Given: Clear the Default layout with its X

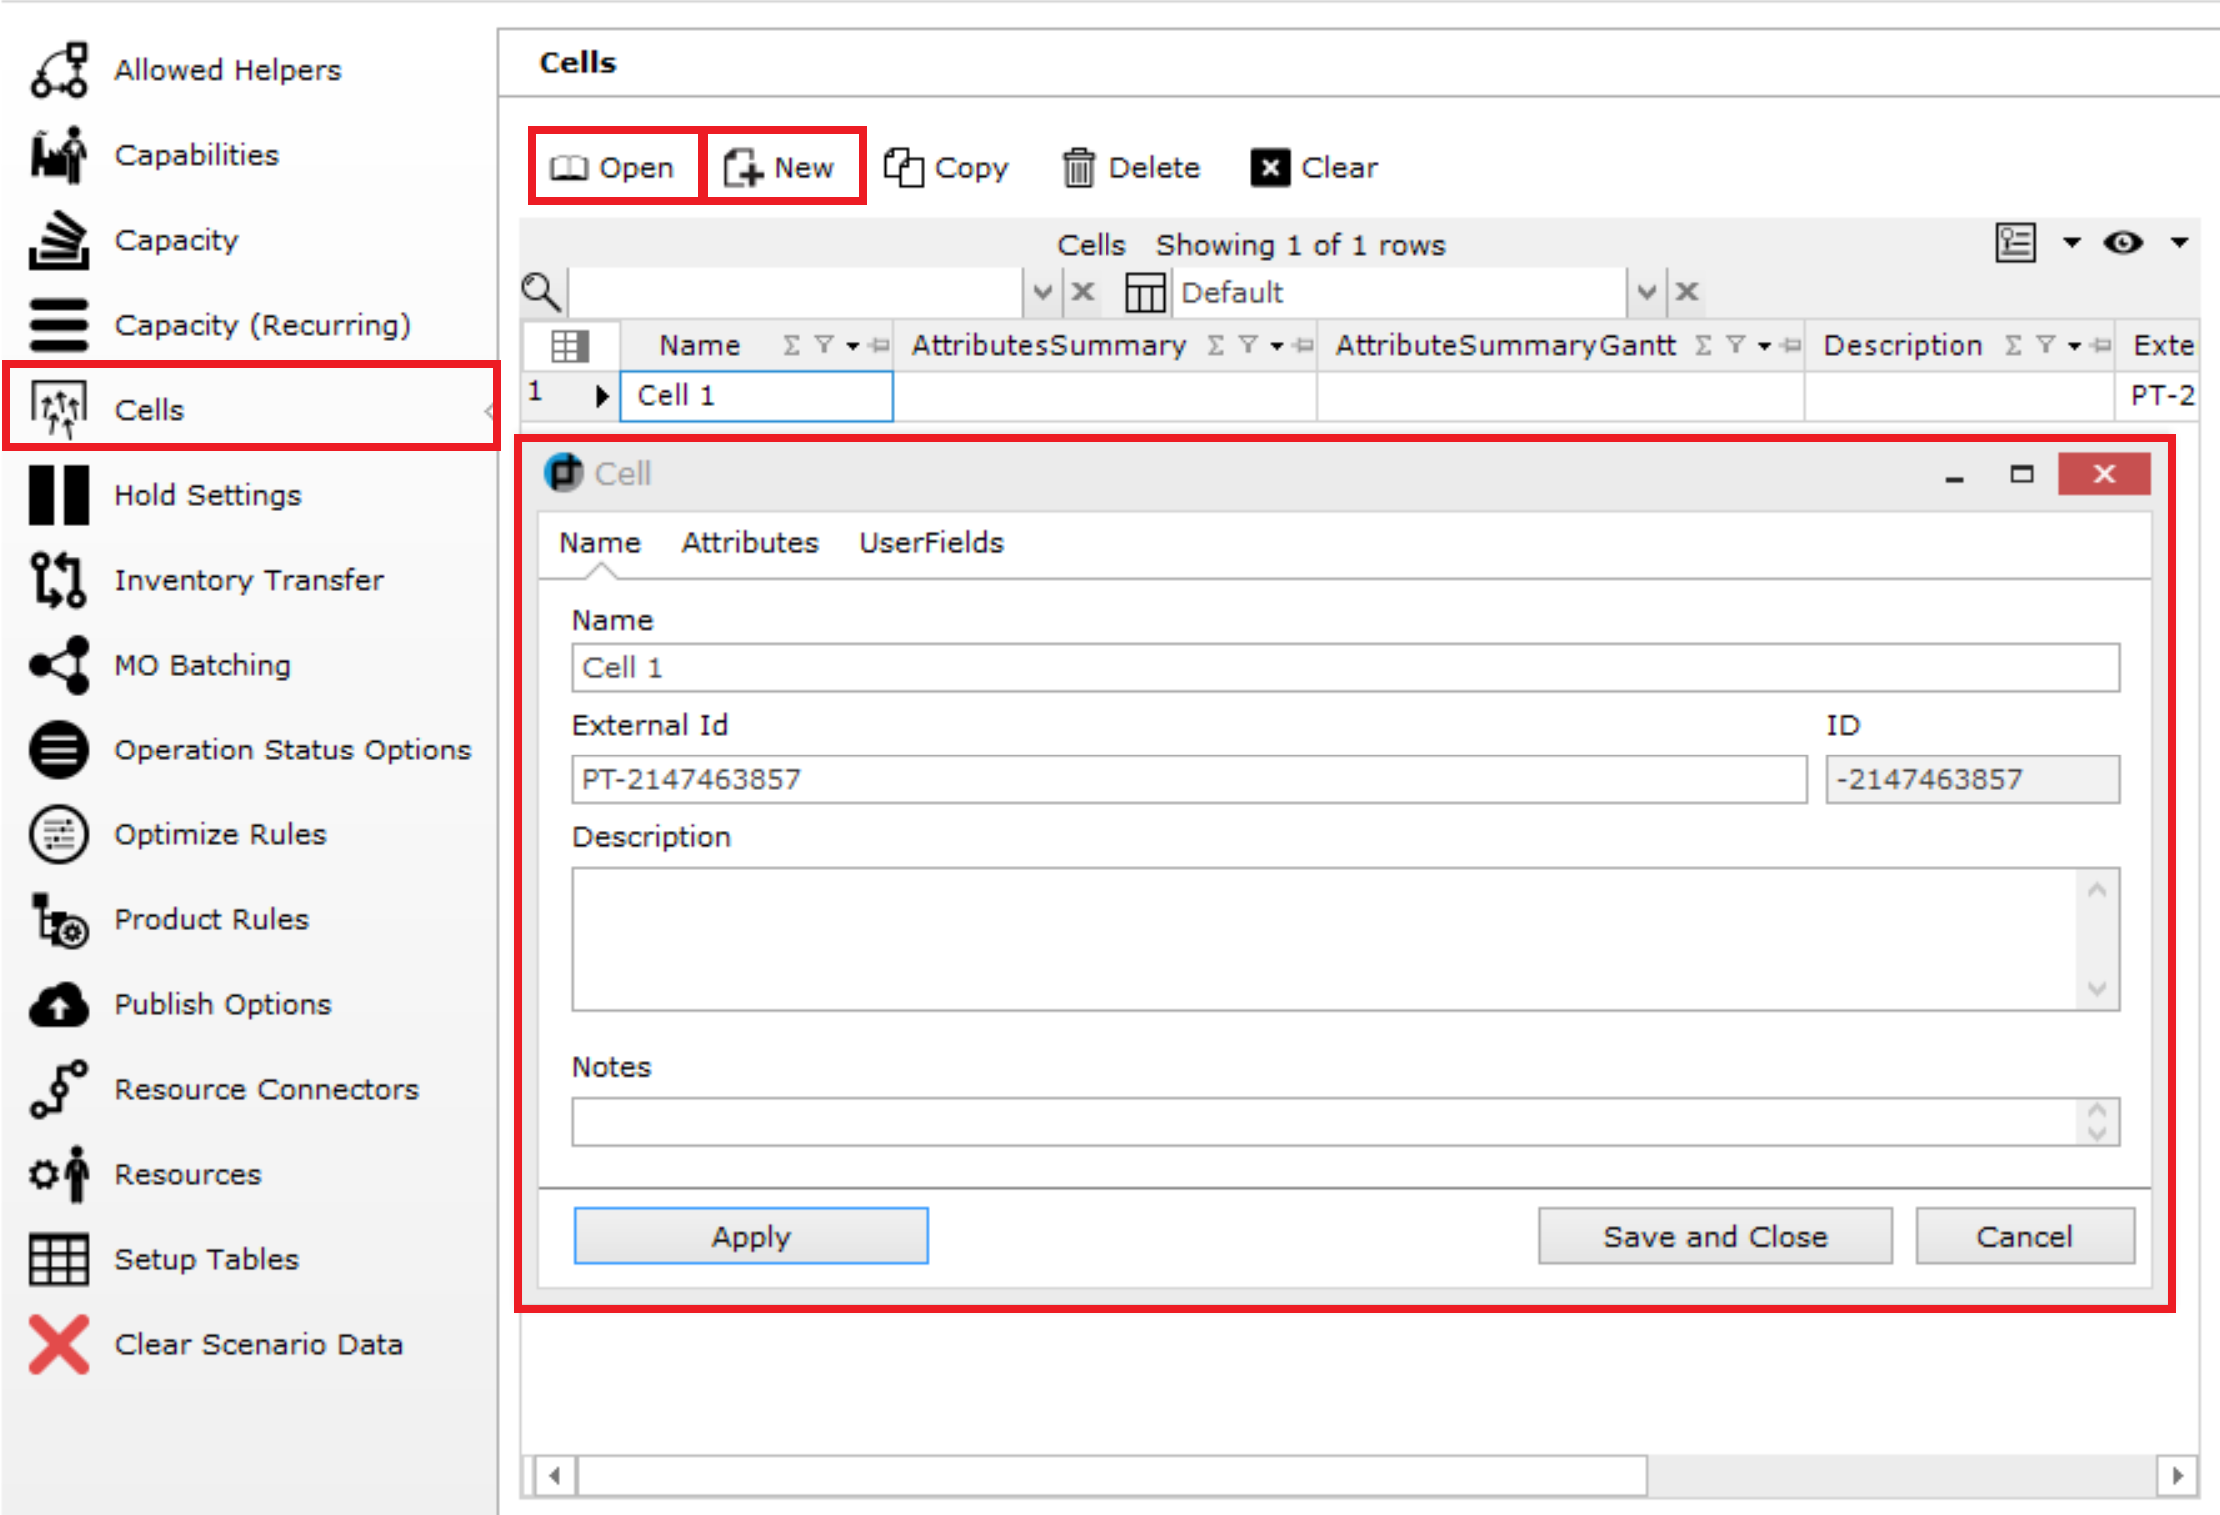Looking at the screenshot, I should tap(1687, 292).
